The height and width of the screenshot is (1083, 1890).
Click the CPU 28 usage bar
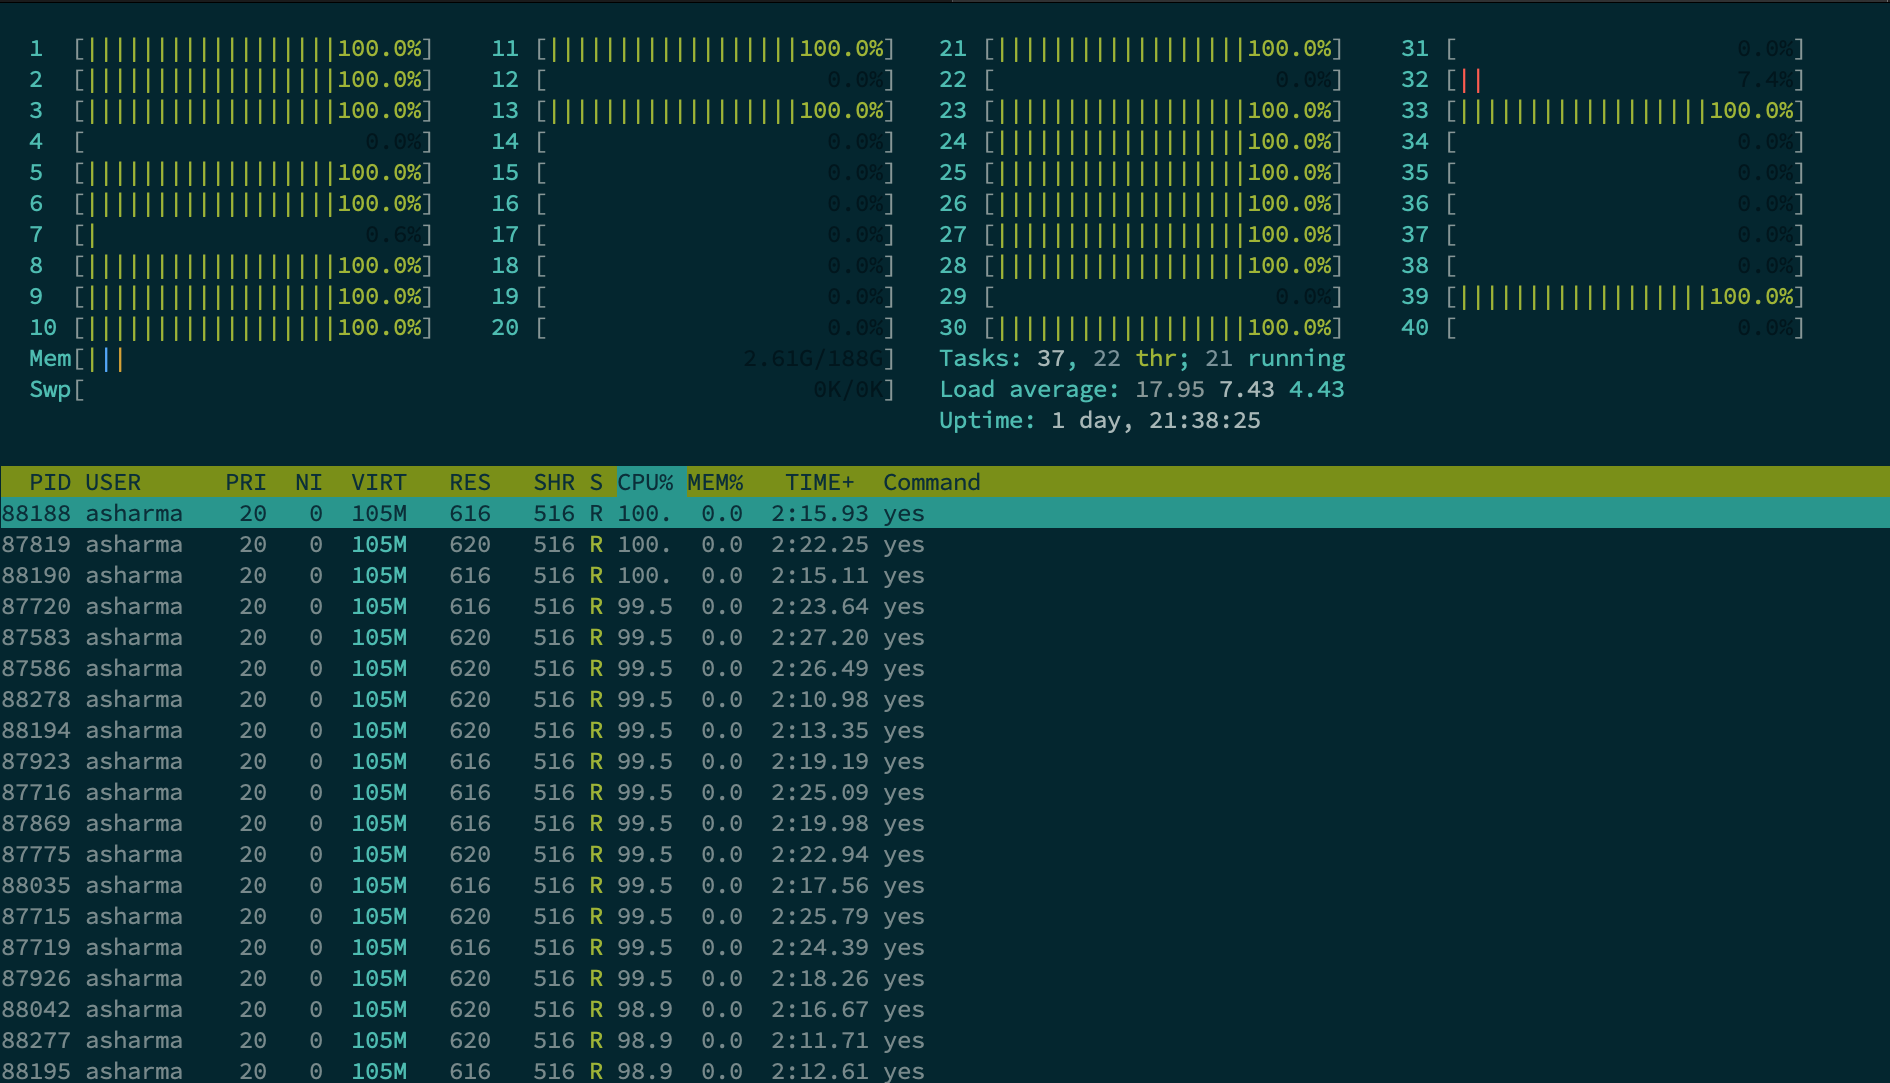[1141, 265]
